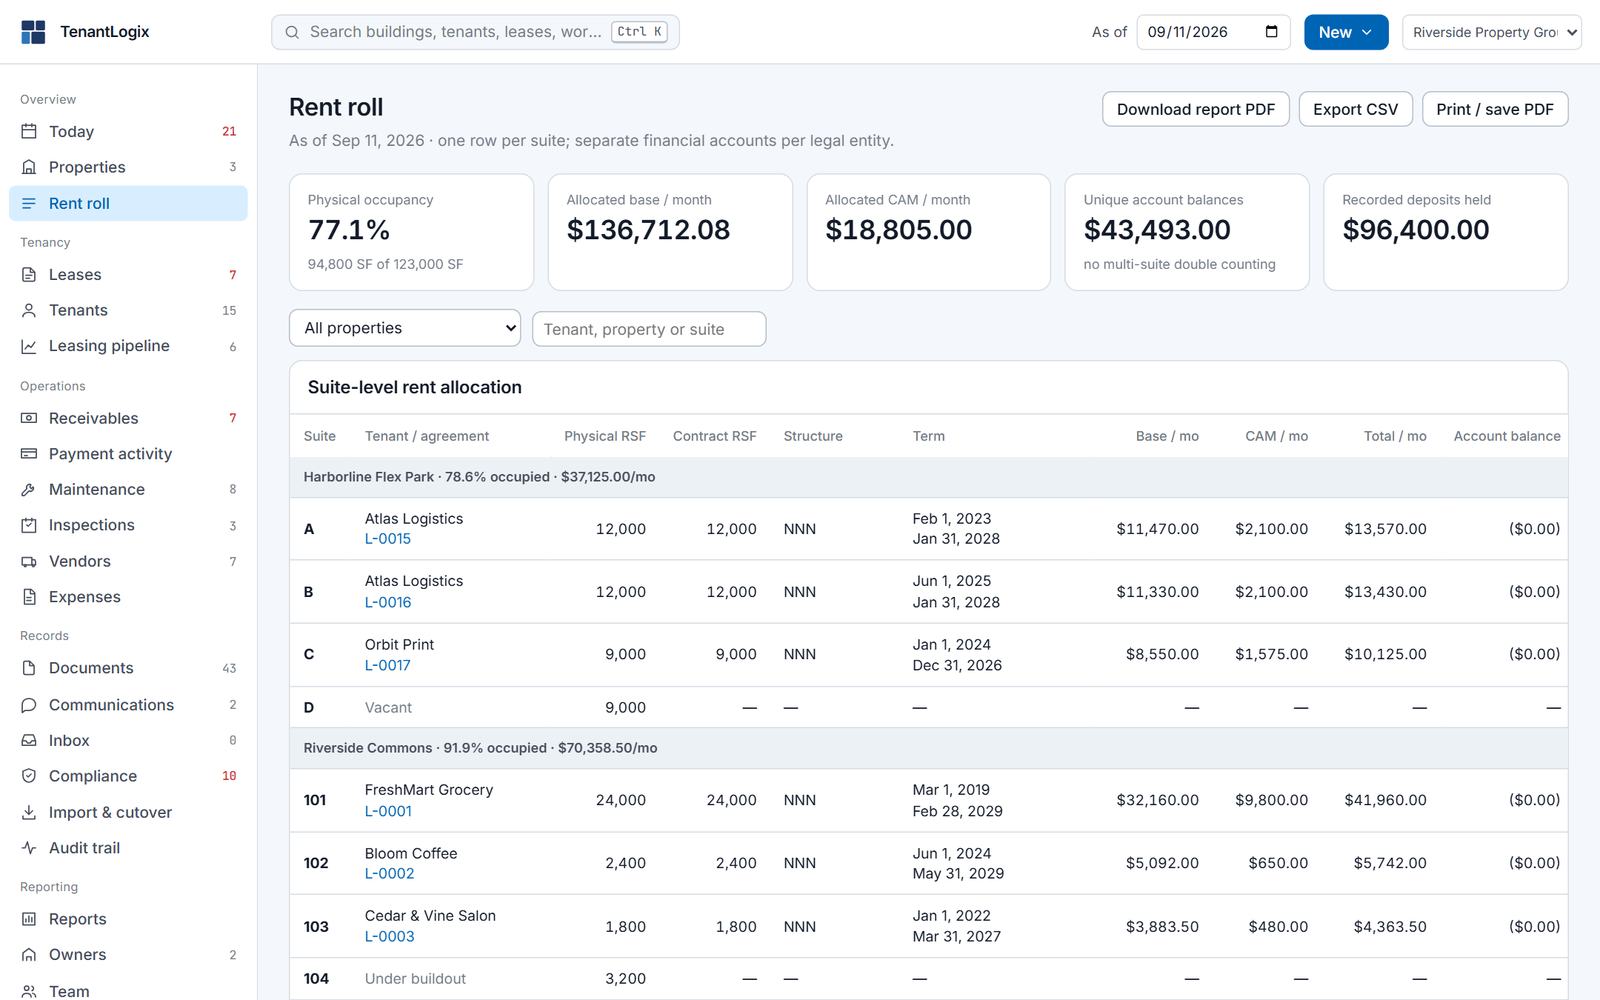Open lease link L-0017
The width and height of the screenshot is (1600, 1000).
388,666
